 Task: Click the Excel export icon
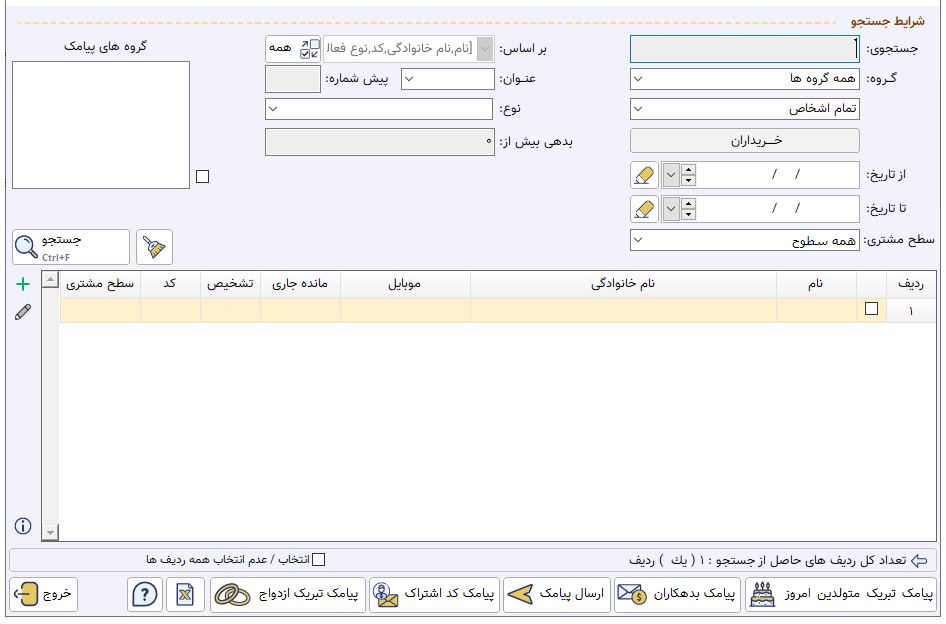[184, 595]
